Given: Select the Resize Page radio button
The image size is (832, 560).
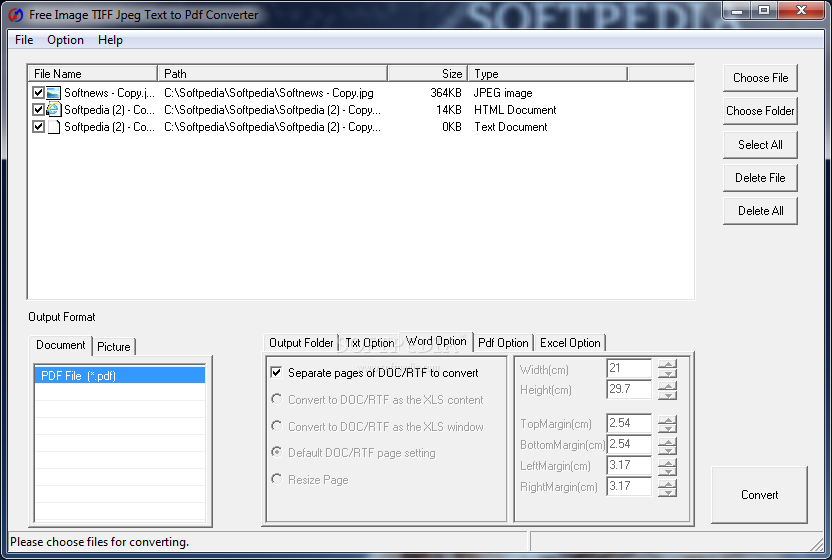Looking at the screenshot, I should click(x=276, y=479).
